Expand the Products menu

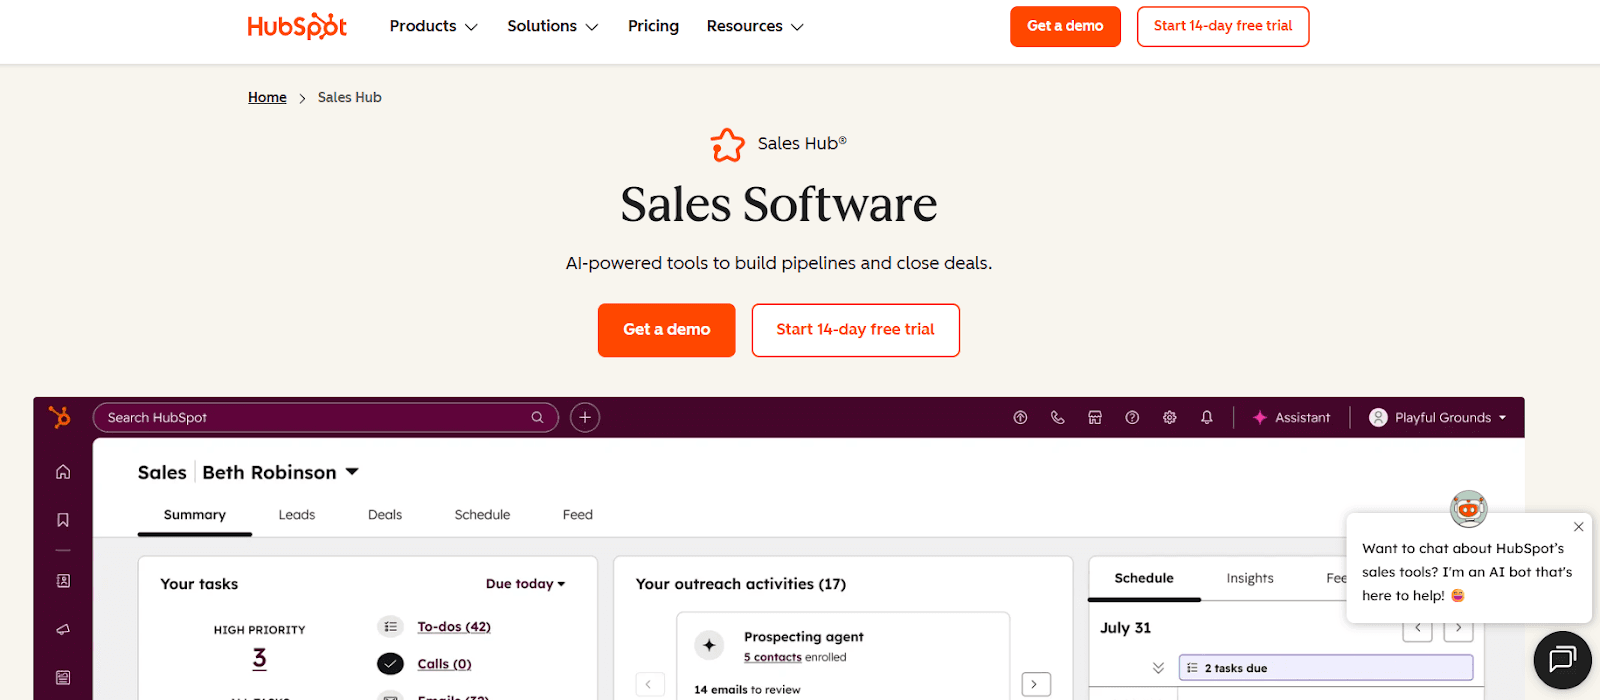433,26
